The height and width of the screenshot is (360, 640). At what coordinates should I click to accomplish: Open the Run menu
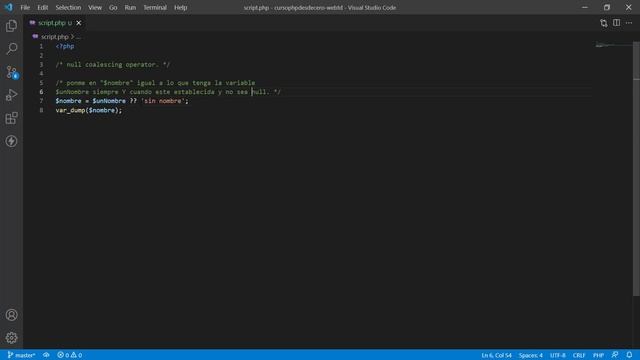pos(130,7)
